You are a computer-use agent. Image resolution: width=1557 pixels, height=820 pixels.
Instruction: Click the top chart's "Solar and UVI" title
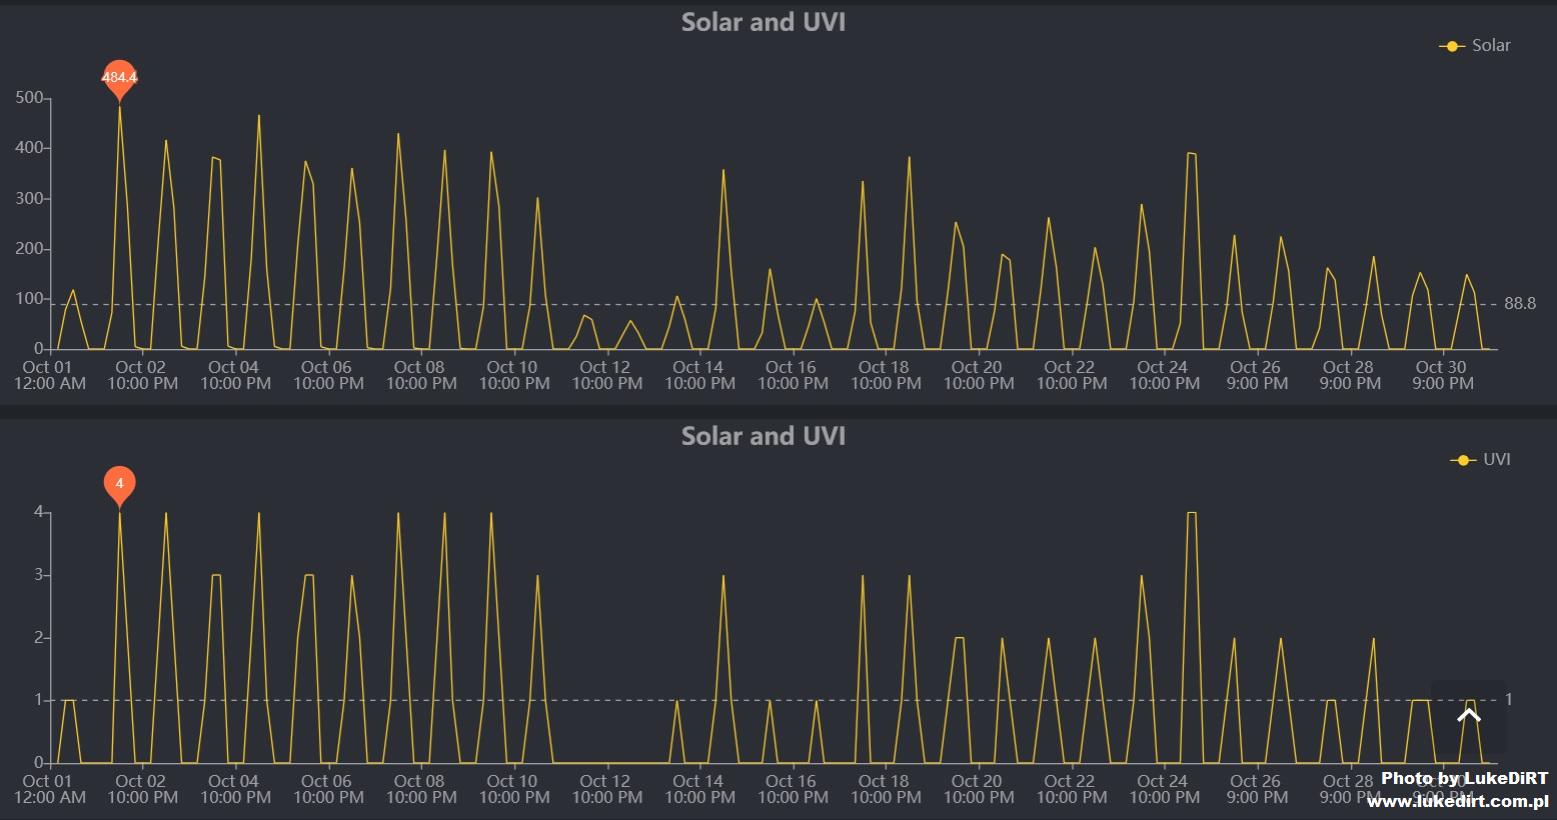pyautogui.click(x=763, y=22)
